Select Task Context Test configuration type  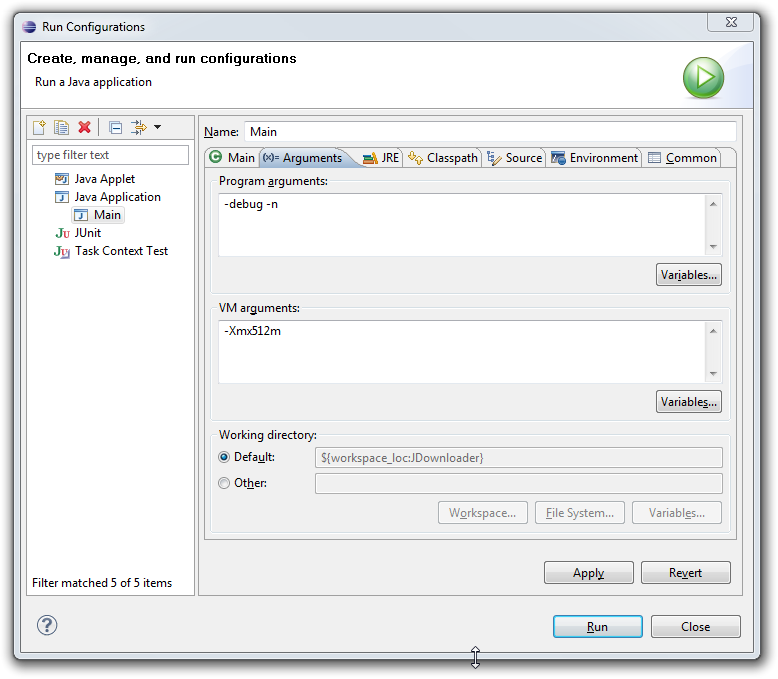click(121, 251)
